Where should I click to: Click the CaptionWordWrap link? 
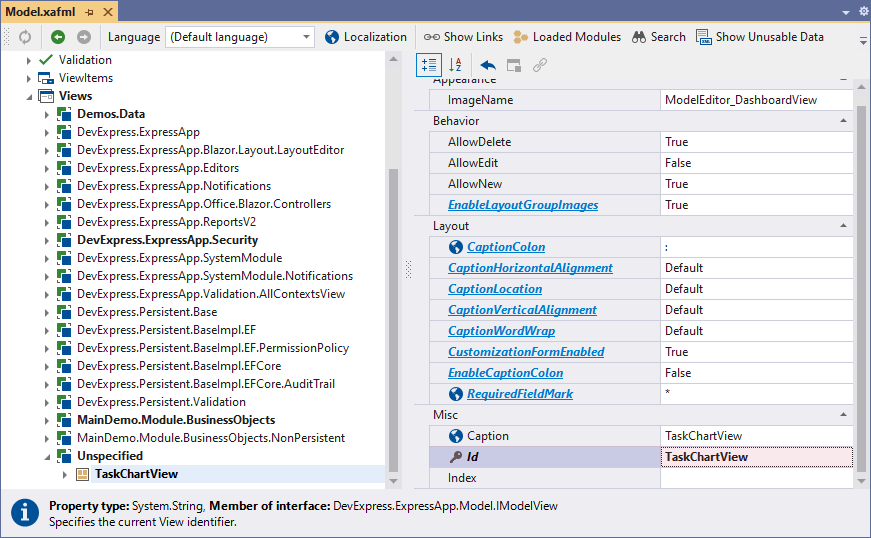501,331
